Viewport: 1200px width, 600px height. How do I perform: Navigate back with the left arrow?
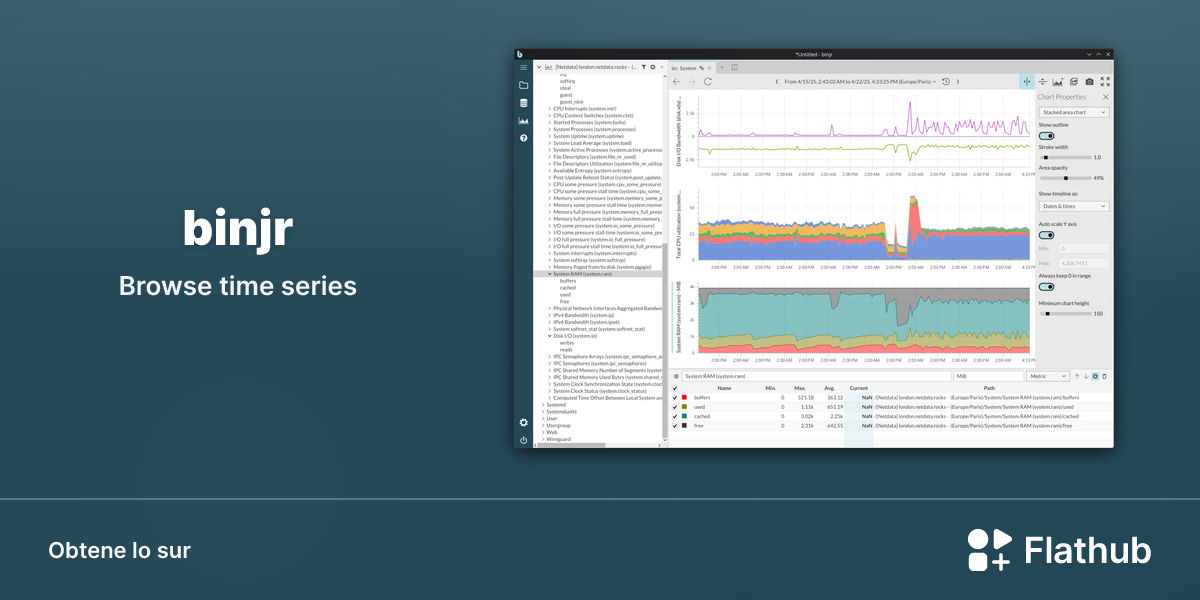point(676,81)
